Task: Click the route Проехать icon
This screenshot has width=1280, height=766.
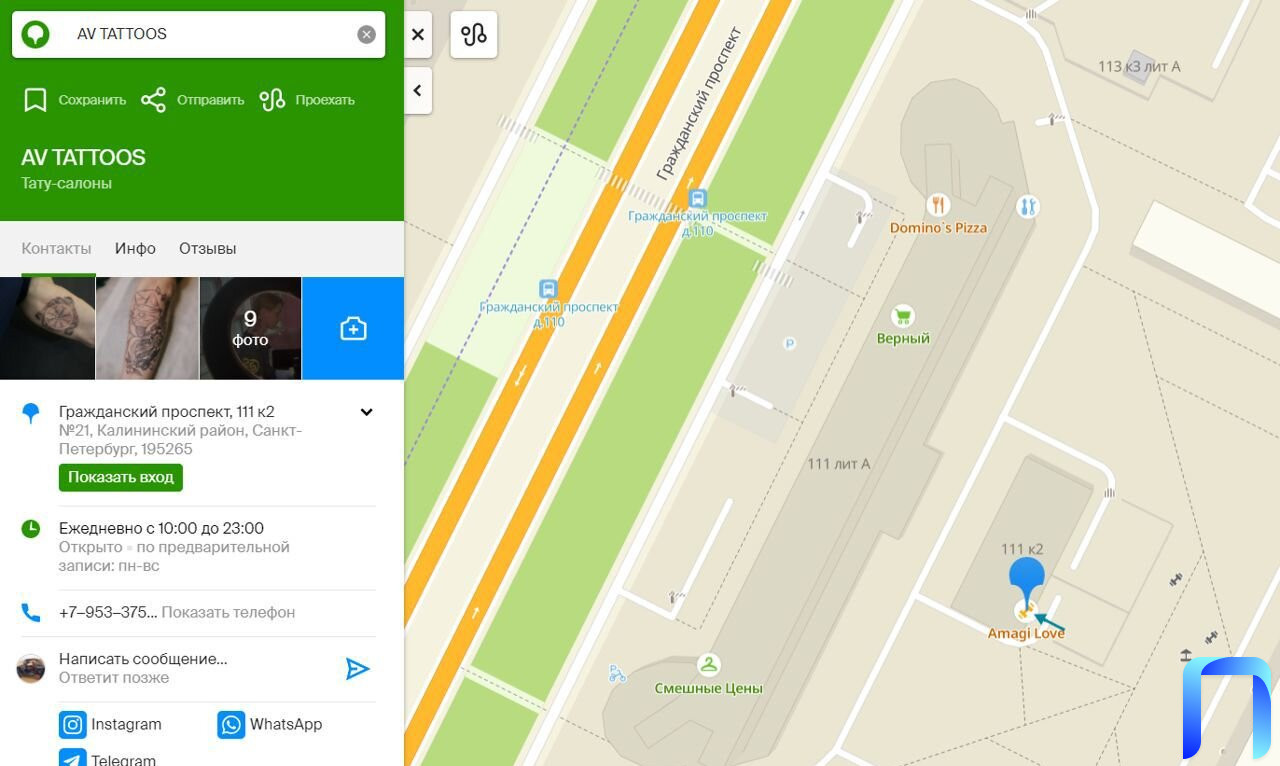Action: pyautogui.click(x=272, y=100)
